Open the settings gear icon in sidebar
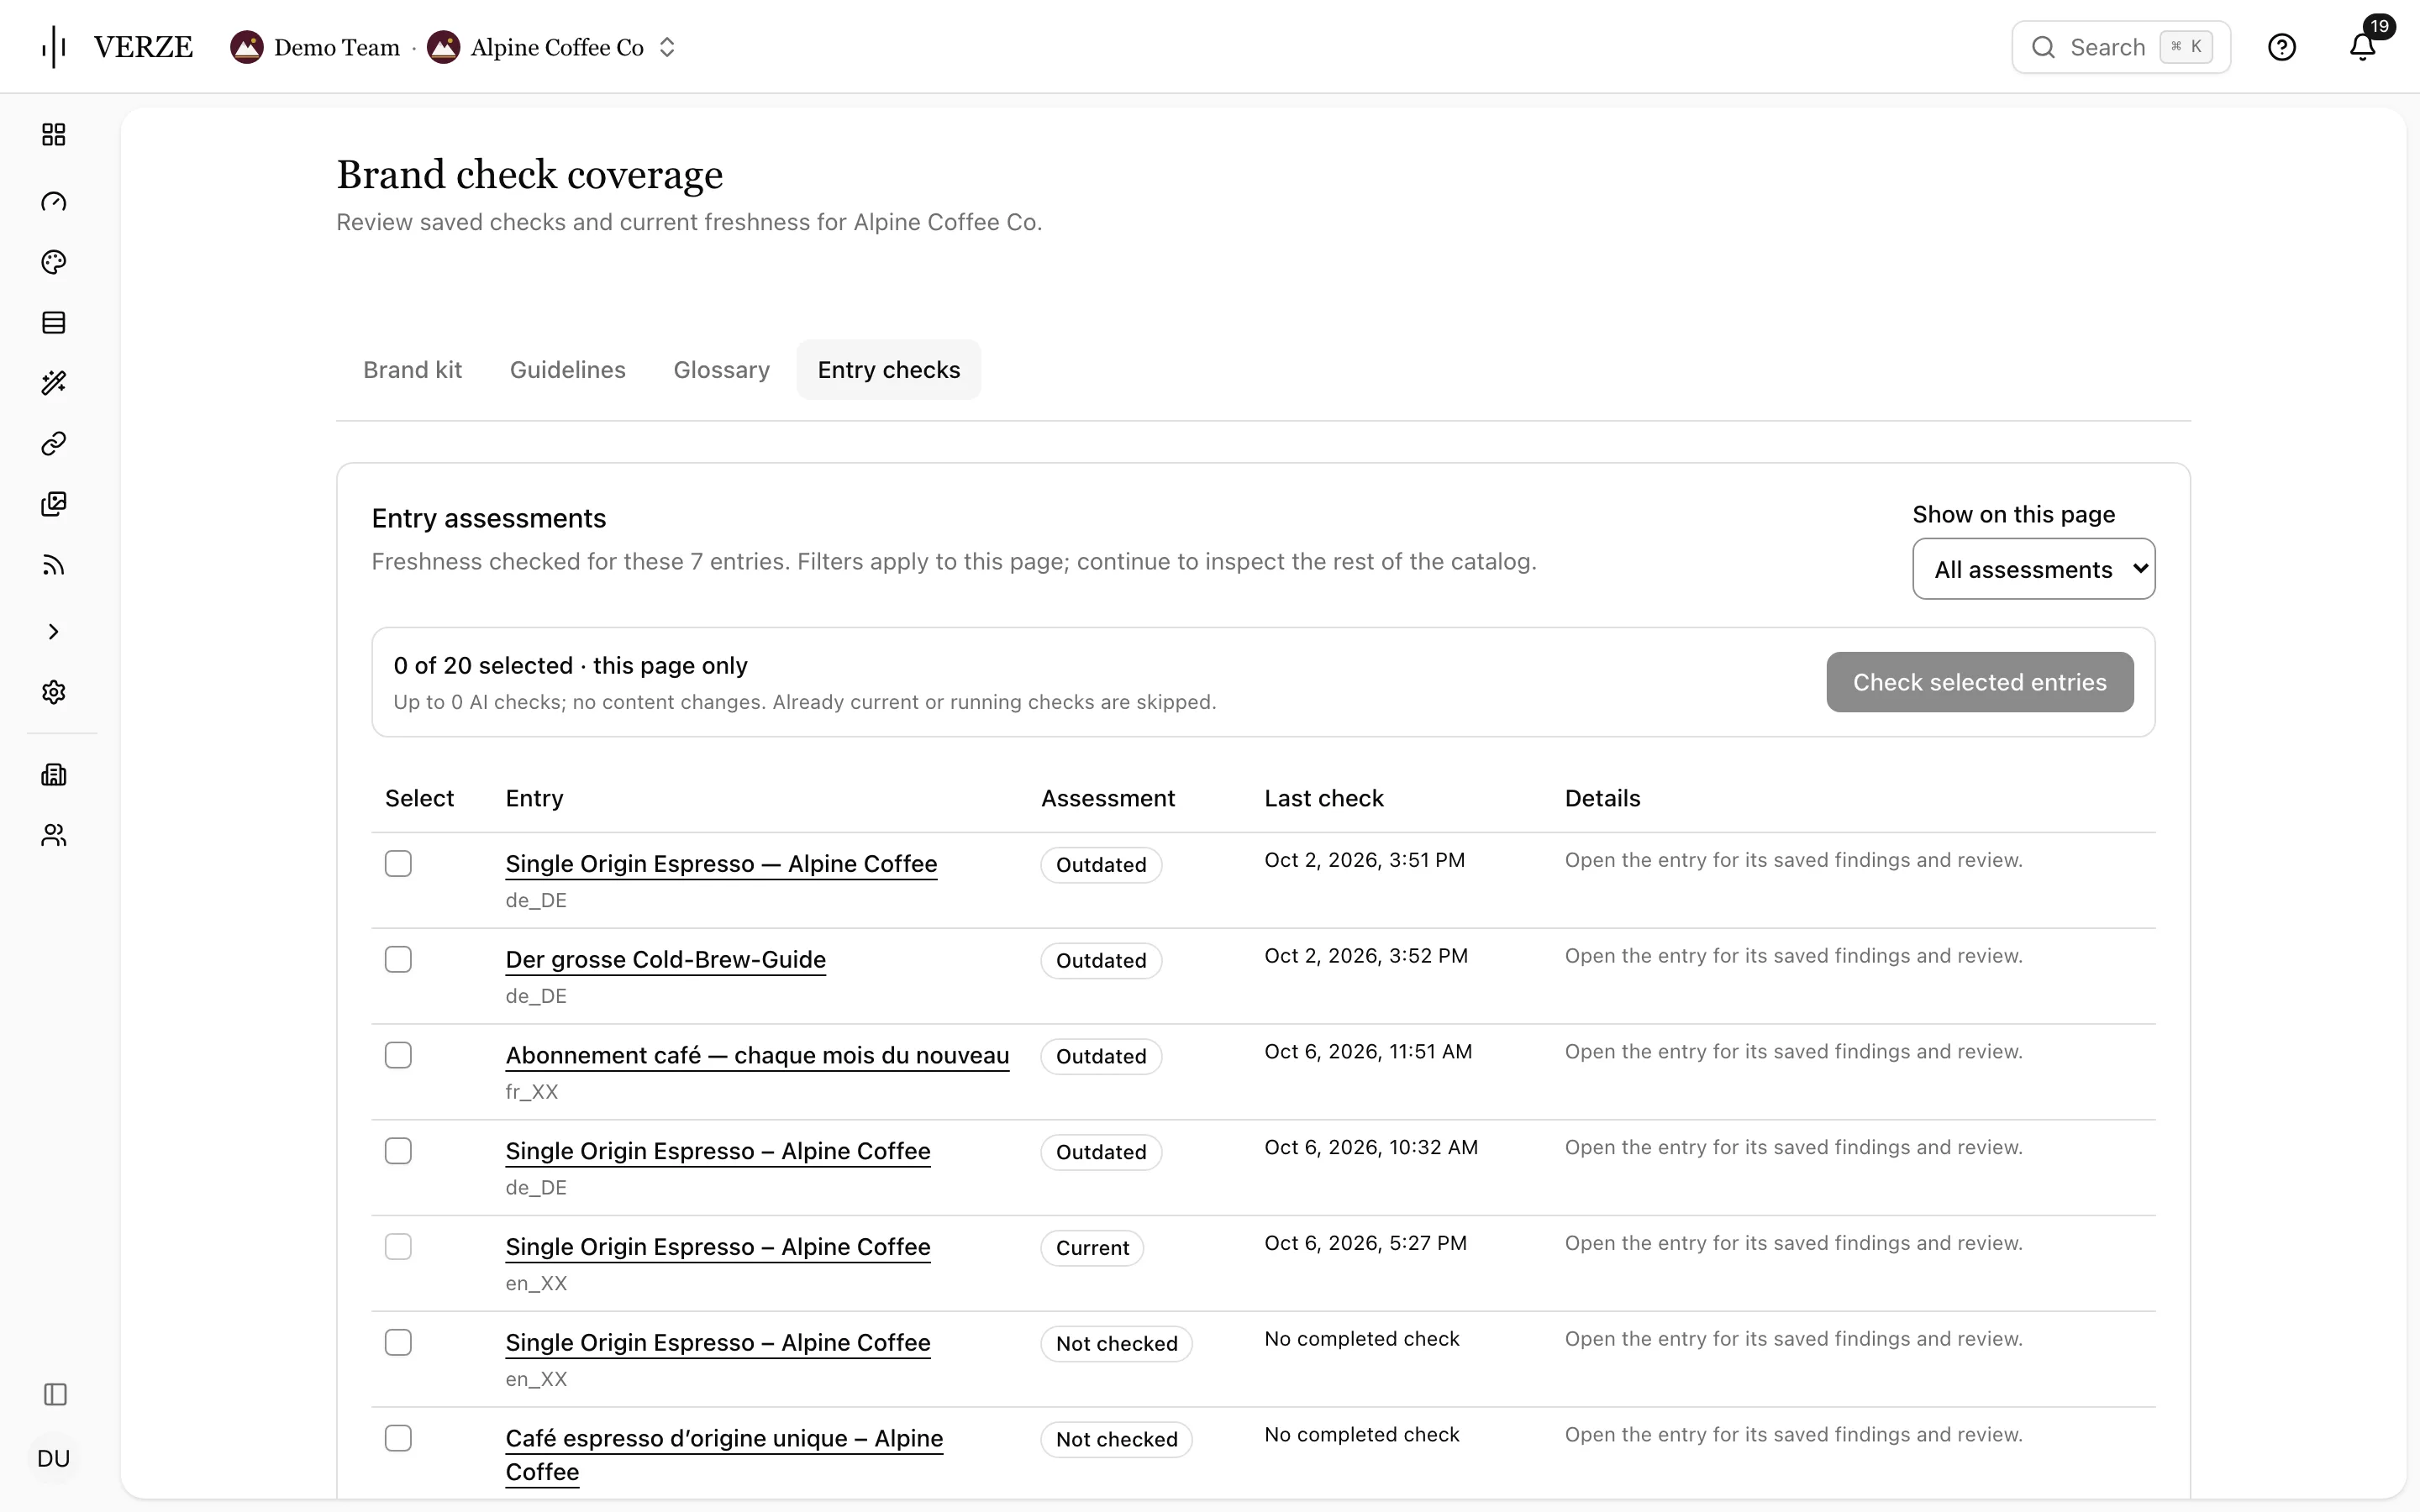 pos(54,692)
